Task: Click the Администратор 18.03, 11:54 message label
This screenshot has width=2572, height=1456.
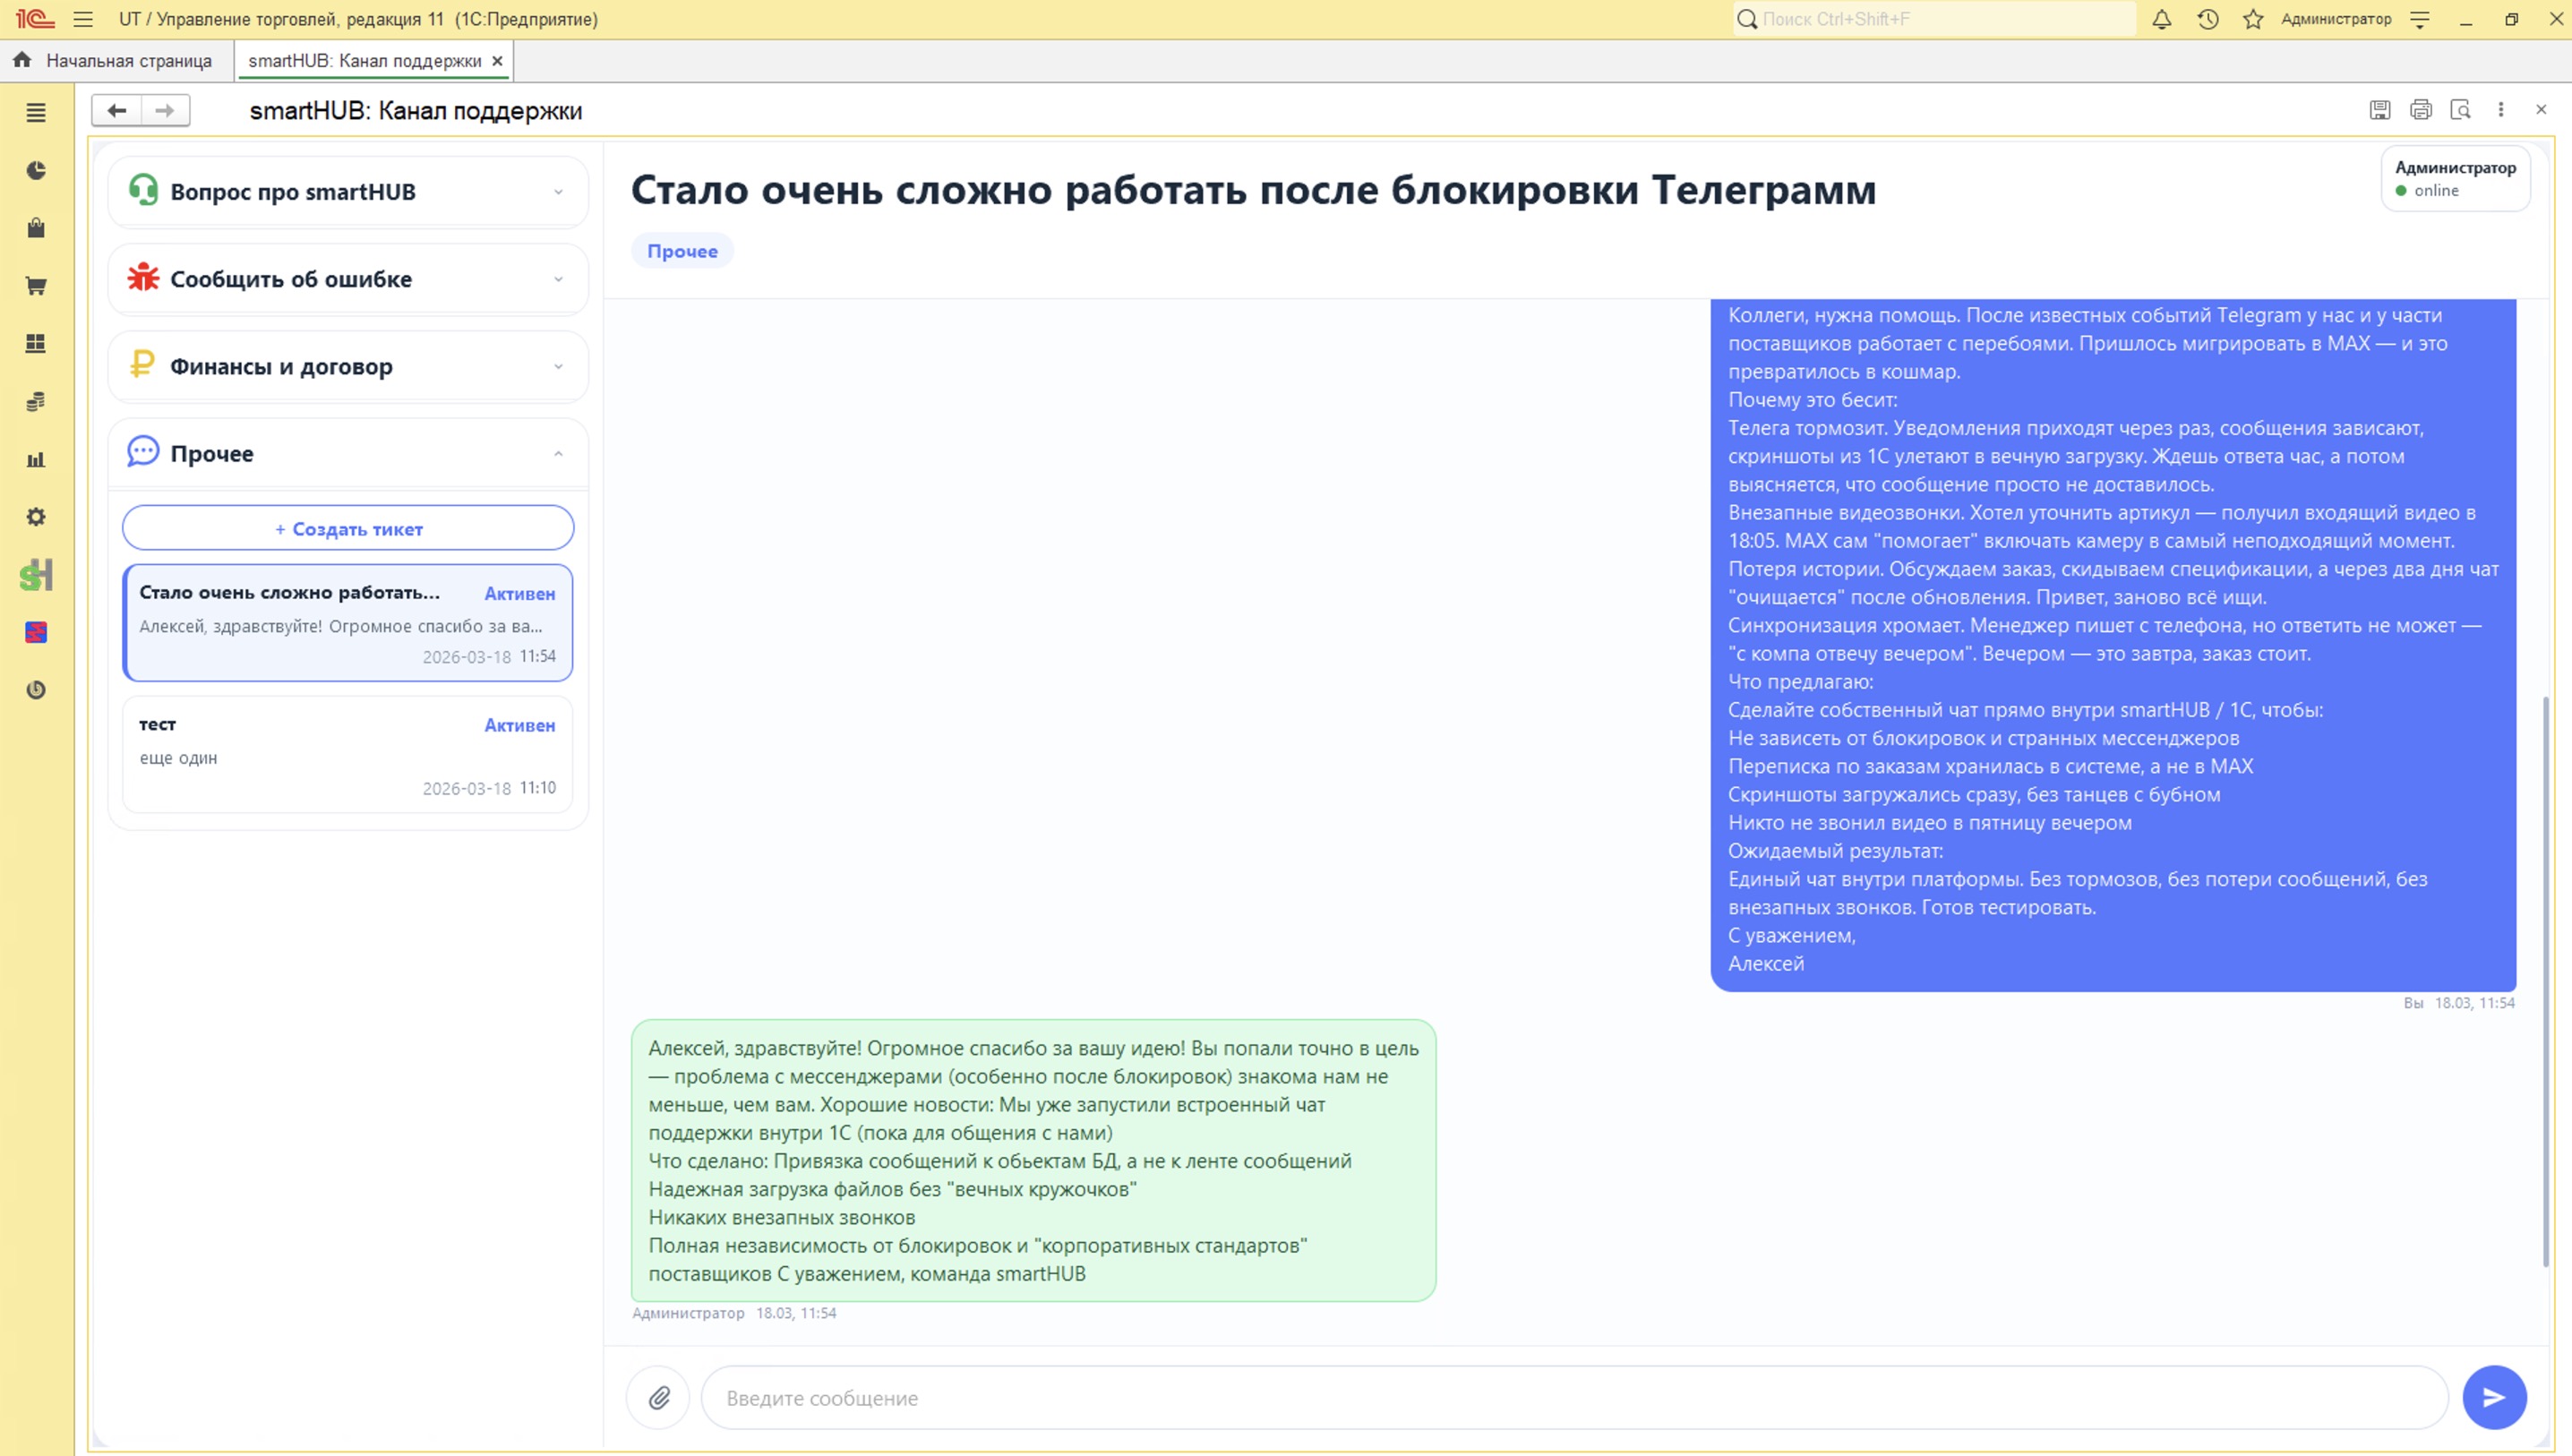Action: point(734,1313)
